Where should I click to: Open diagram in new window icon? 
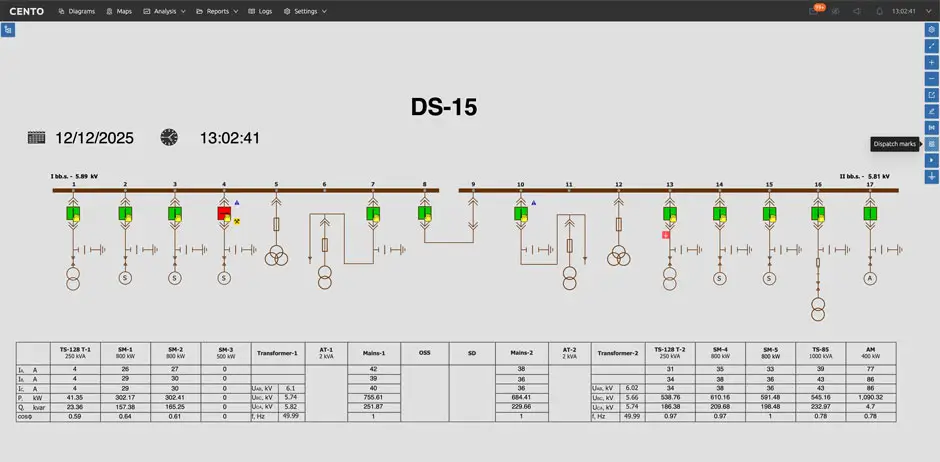931,95
